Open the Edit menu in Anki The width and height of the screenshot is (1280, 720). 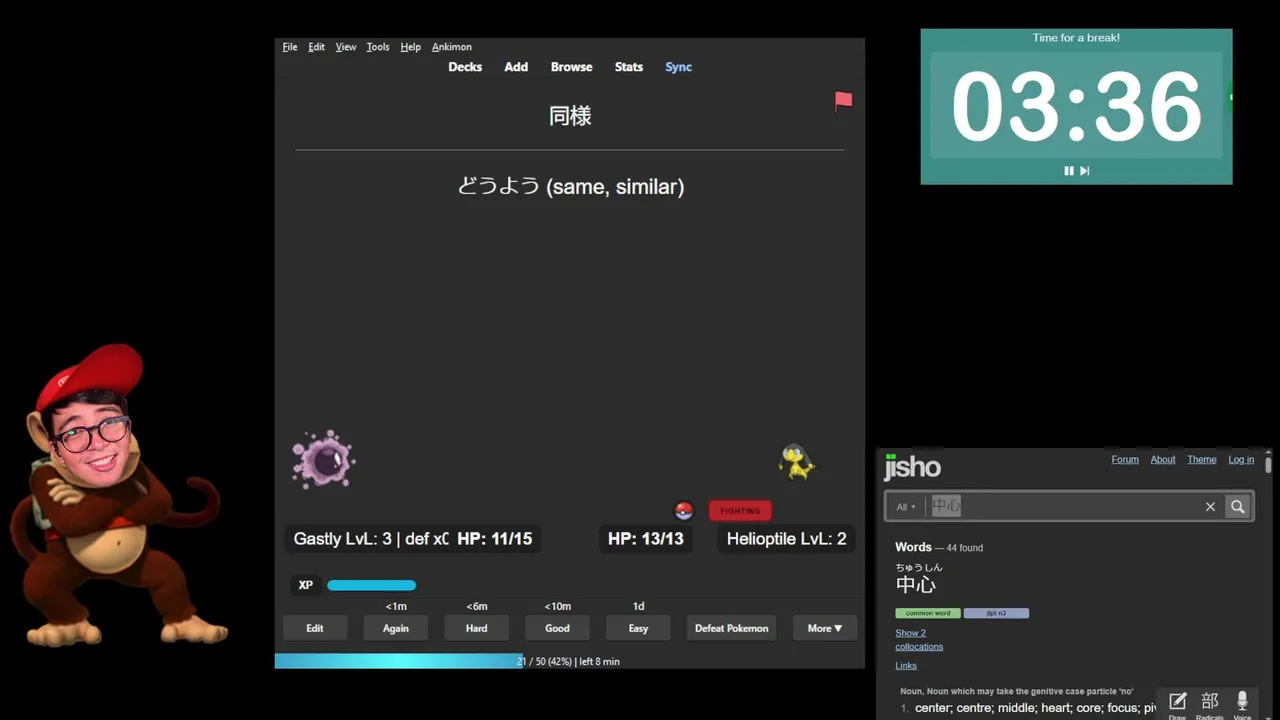click(316, 47)
